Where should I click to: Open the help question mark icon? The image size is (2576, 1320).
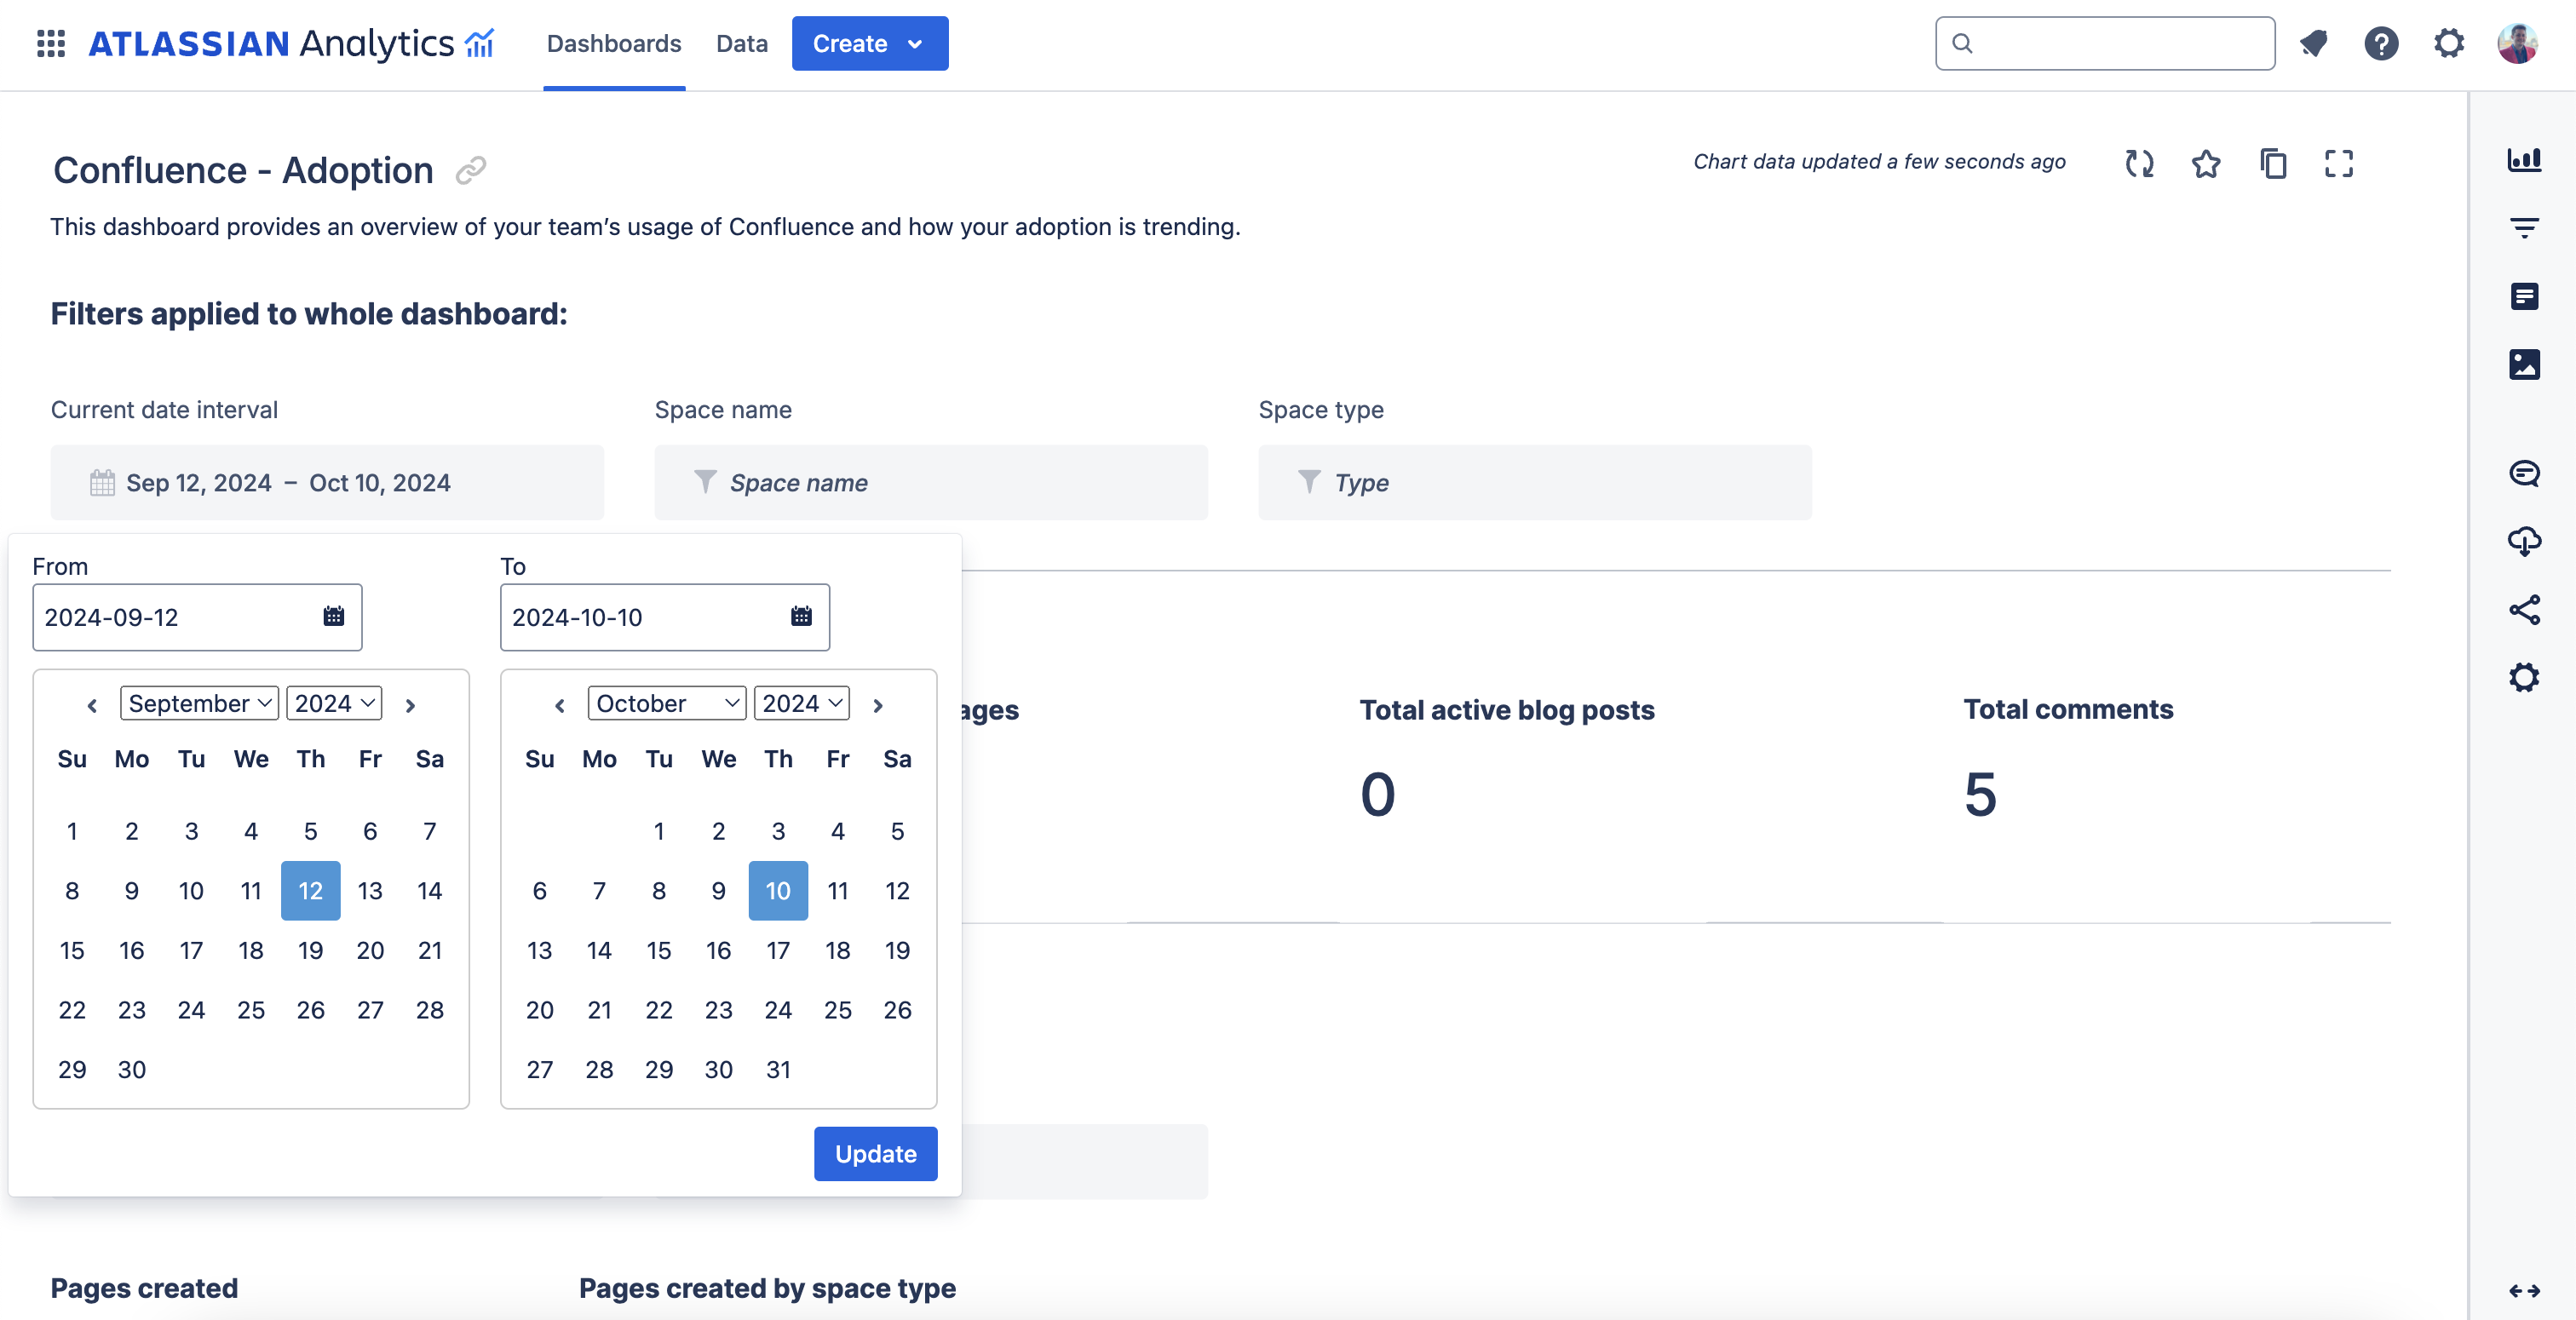coord(2381,43)
